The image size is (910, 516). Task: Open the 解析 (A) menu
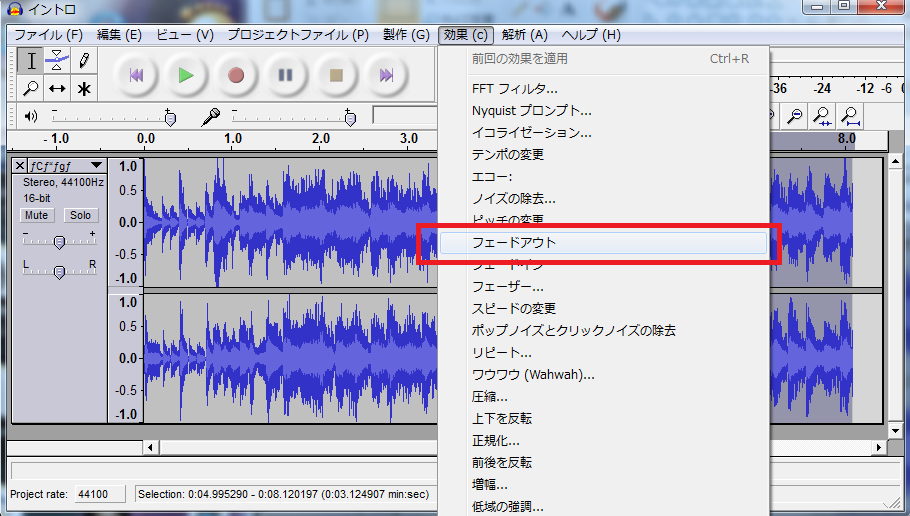[525, 35]
